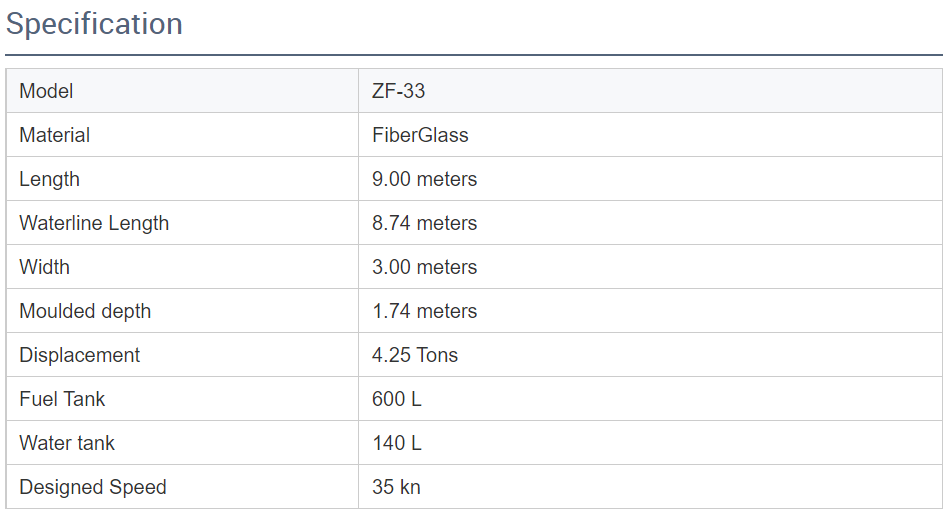This screenshot has height=514, width=952.
Task: Select the 9.00 meters value
Action: [x=424, y=179]
